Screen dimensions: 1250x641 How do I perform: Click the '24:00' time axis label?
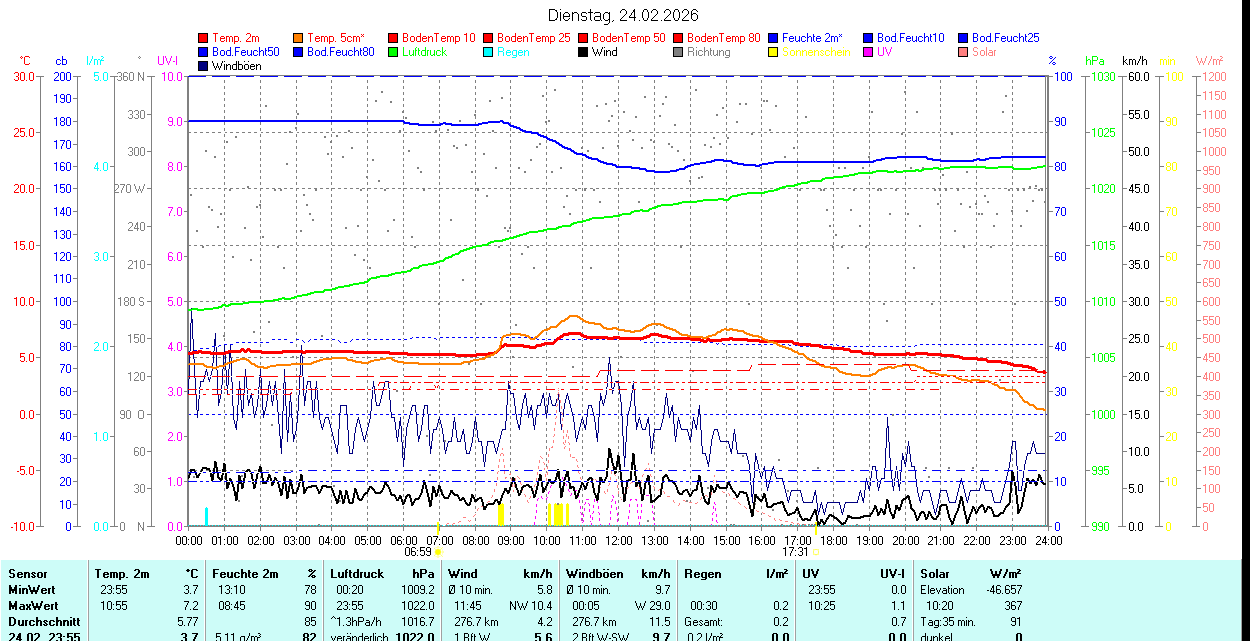tap(1048, 540)
